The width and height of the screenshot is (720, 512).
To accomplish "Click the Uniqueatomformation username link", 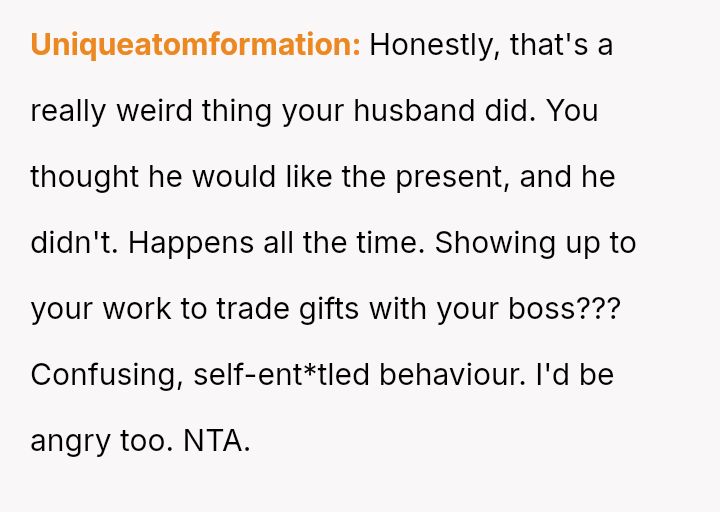I will pos(195,45).
